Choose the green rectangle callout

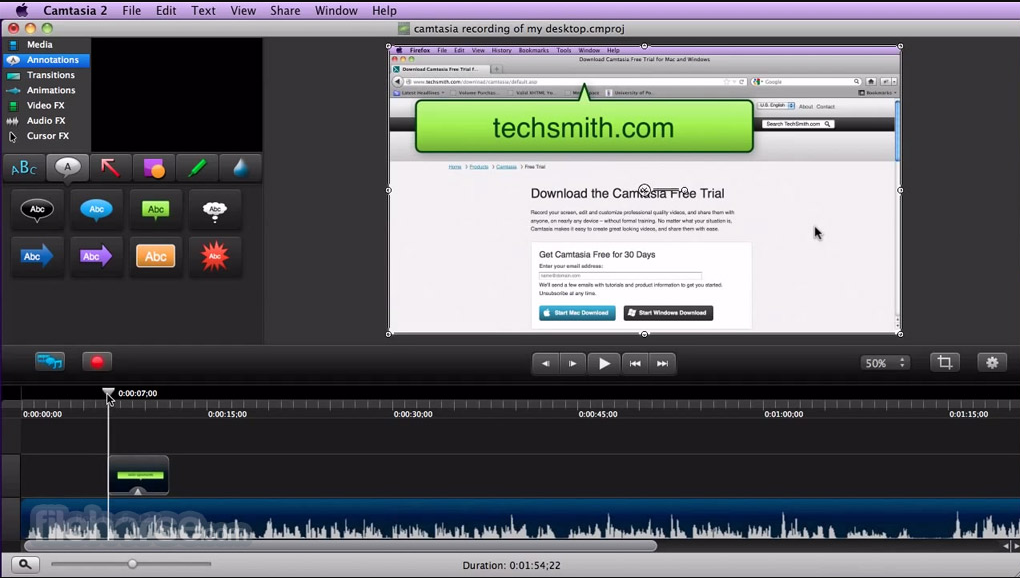pos(155,209)
